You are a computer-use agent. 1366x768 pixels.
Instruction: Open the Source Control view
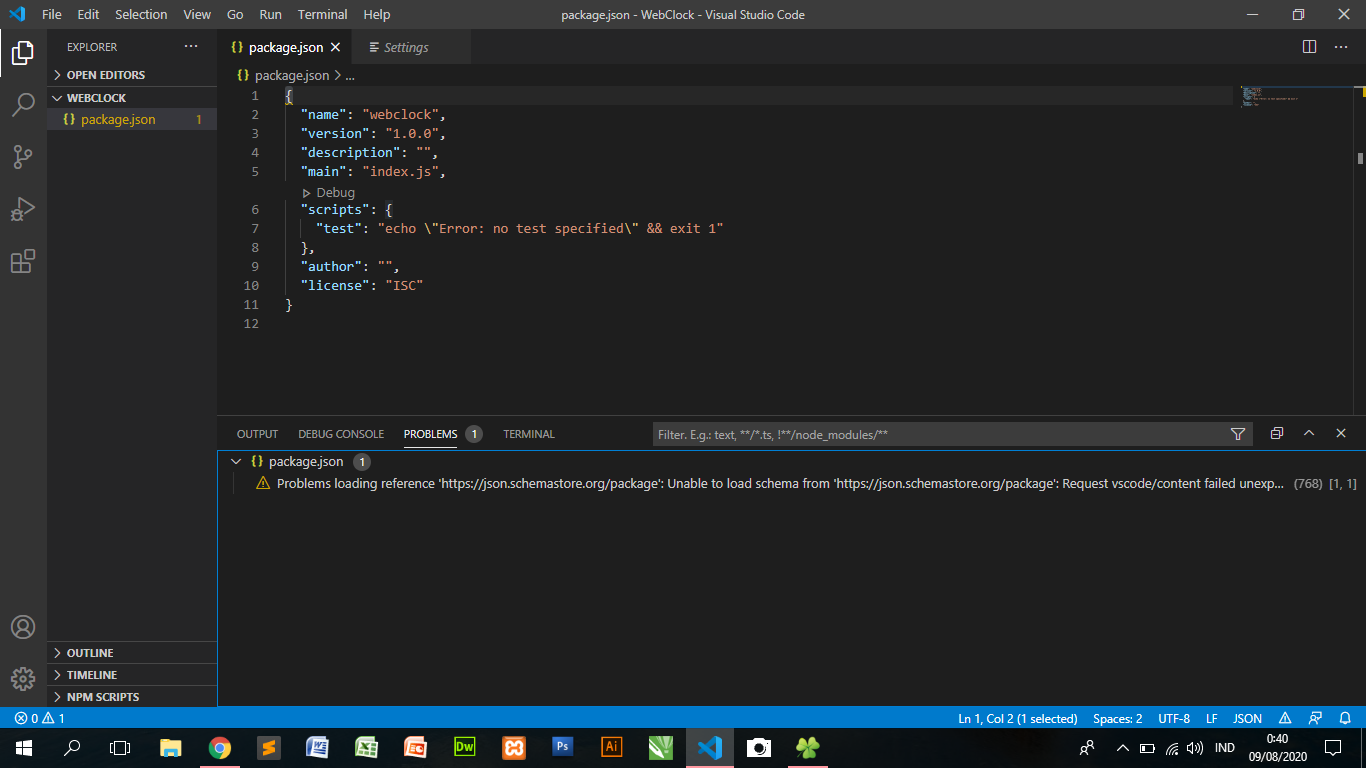pyautogui.click(x=23, y=156)
